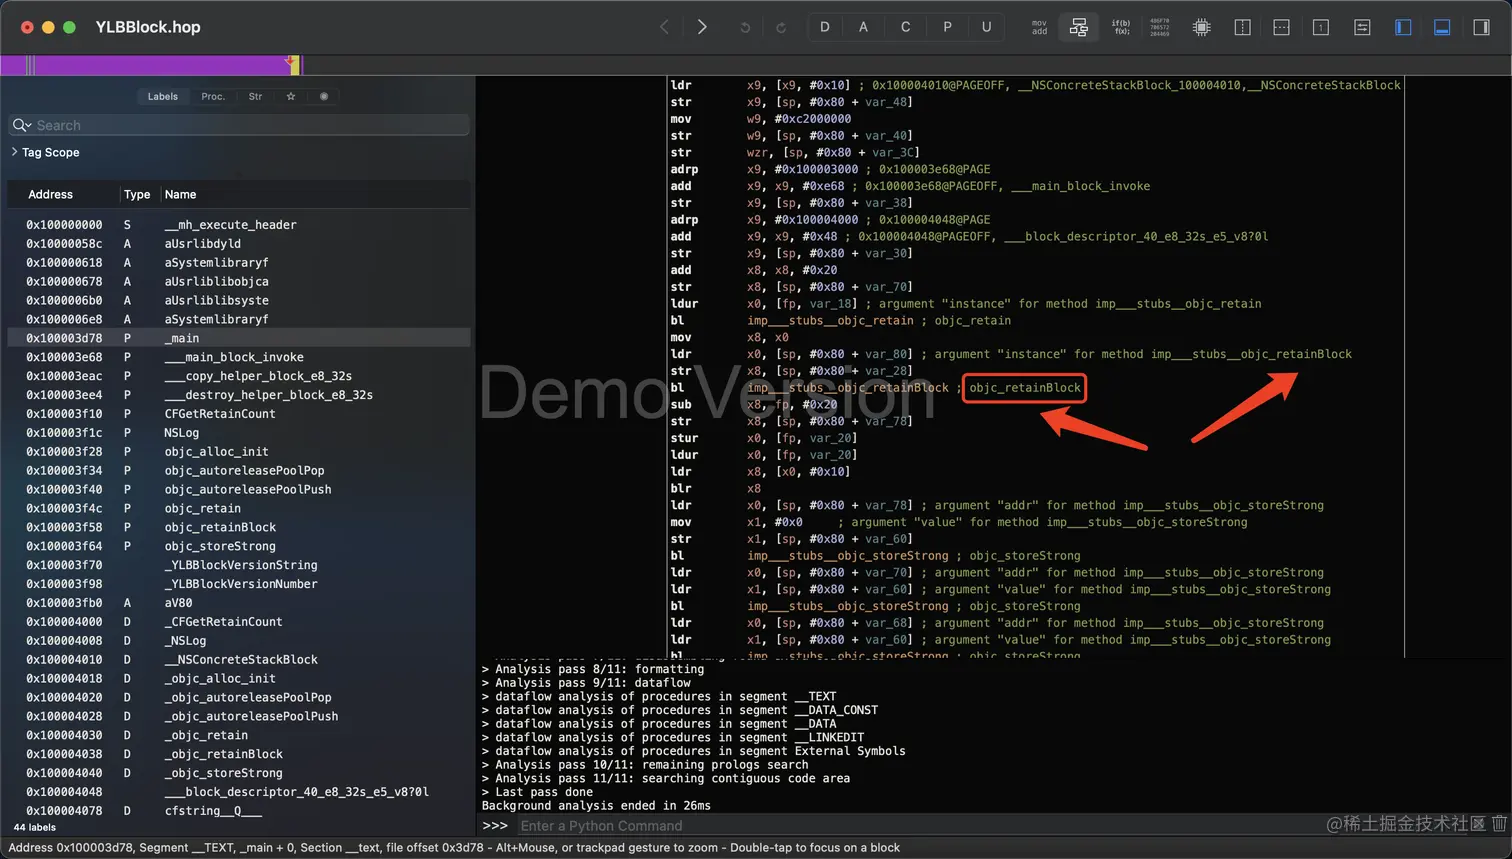The width and height of the screenshot is (1512, 859).
Task: Show pseudo-code view (if(b) f(x) icon)
Action: pos(1121,27)
